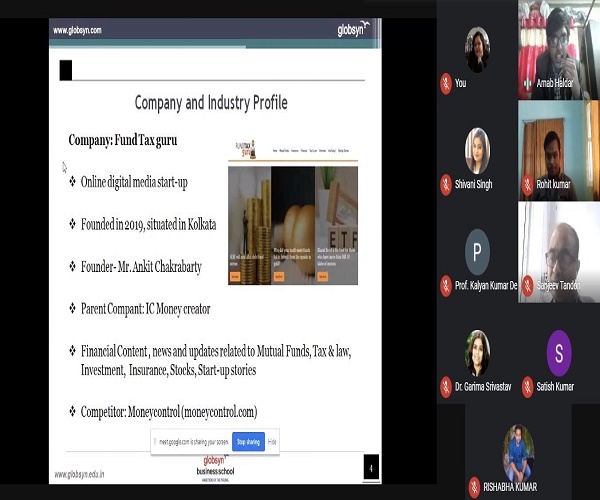
Task: Click muted mic icon next to You
Action: pos(446,83)
